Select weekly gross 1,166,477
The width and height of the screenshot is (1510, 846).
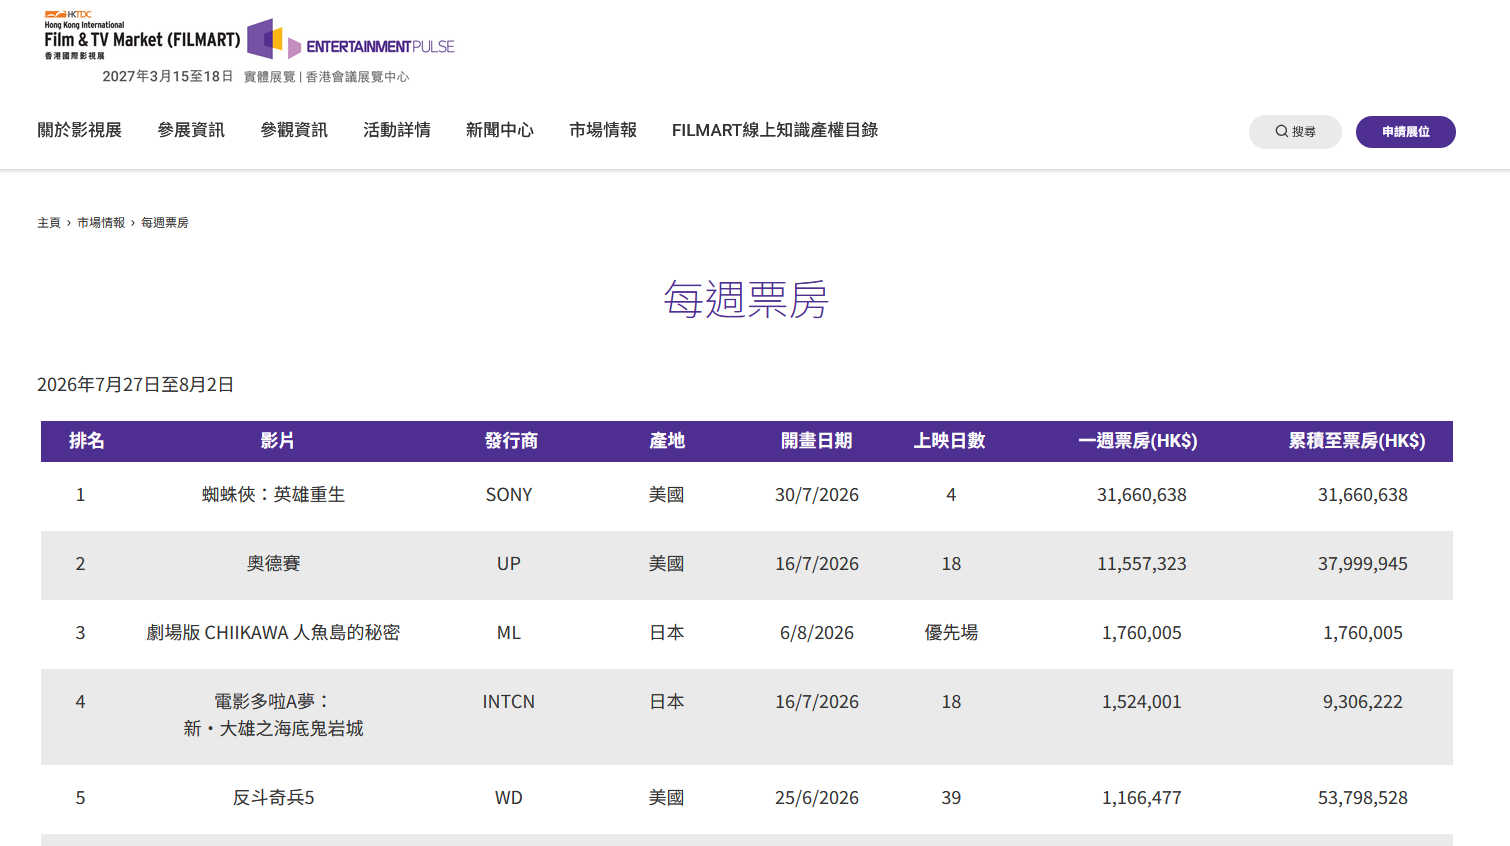(x=1142, y=798)
